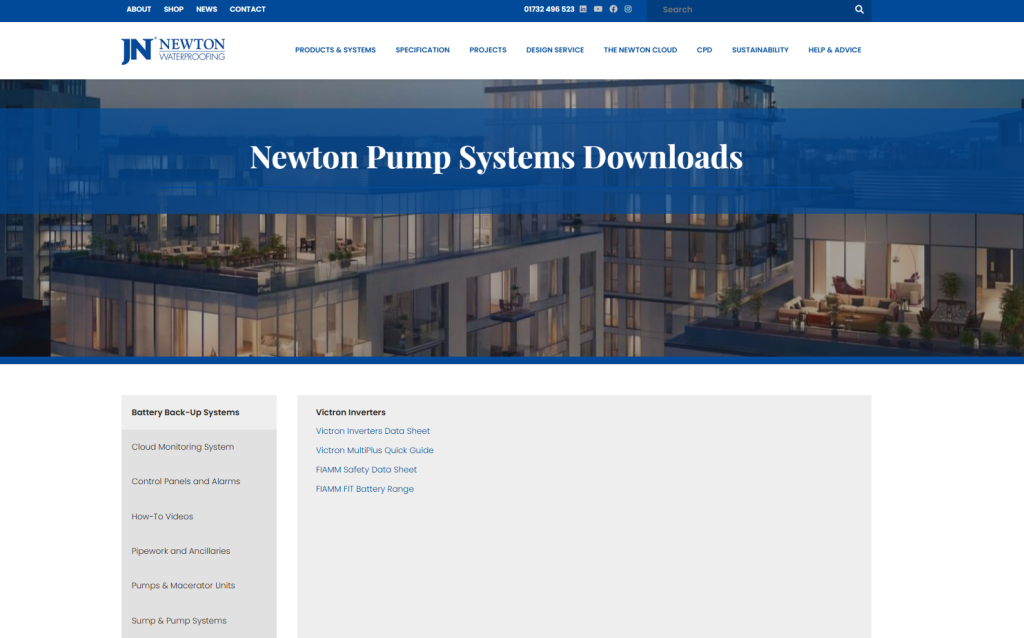Download Victron Inverters Data Sheet
This screenshot has width=1024, height=638.
pos(373,431)
